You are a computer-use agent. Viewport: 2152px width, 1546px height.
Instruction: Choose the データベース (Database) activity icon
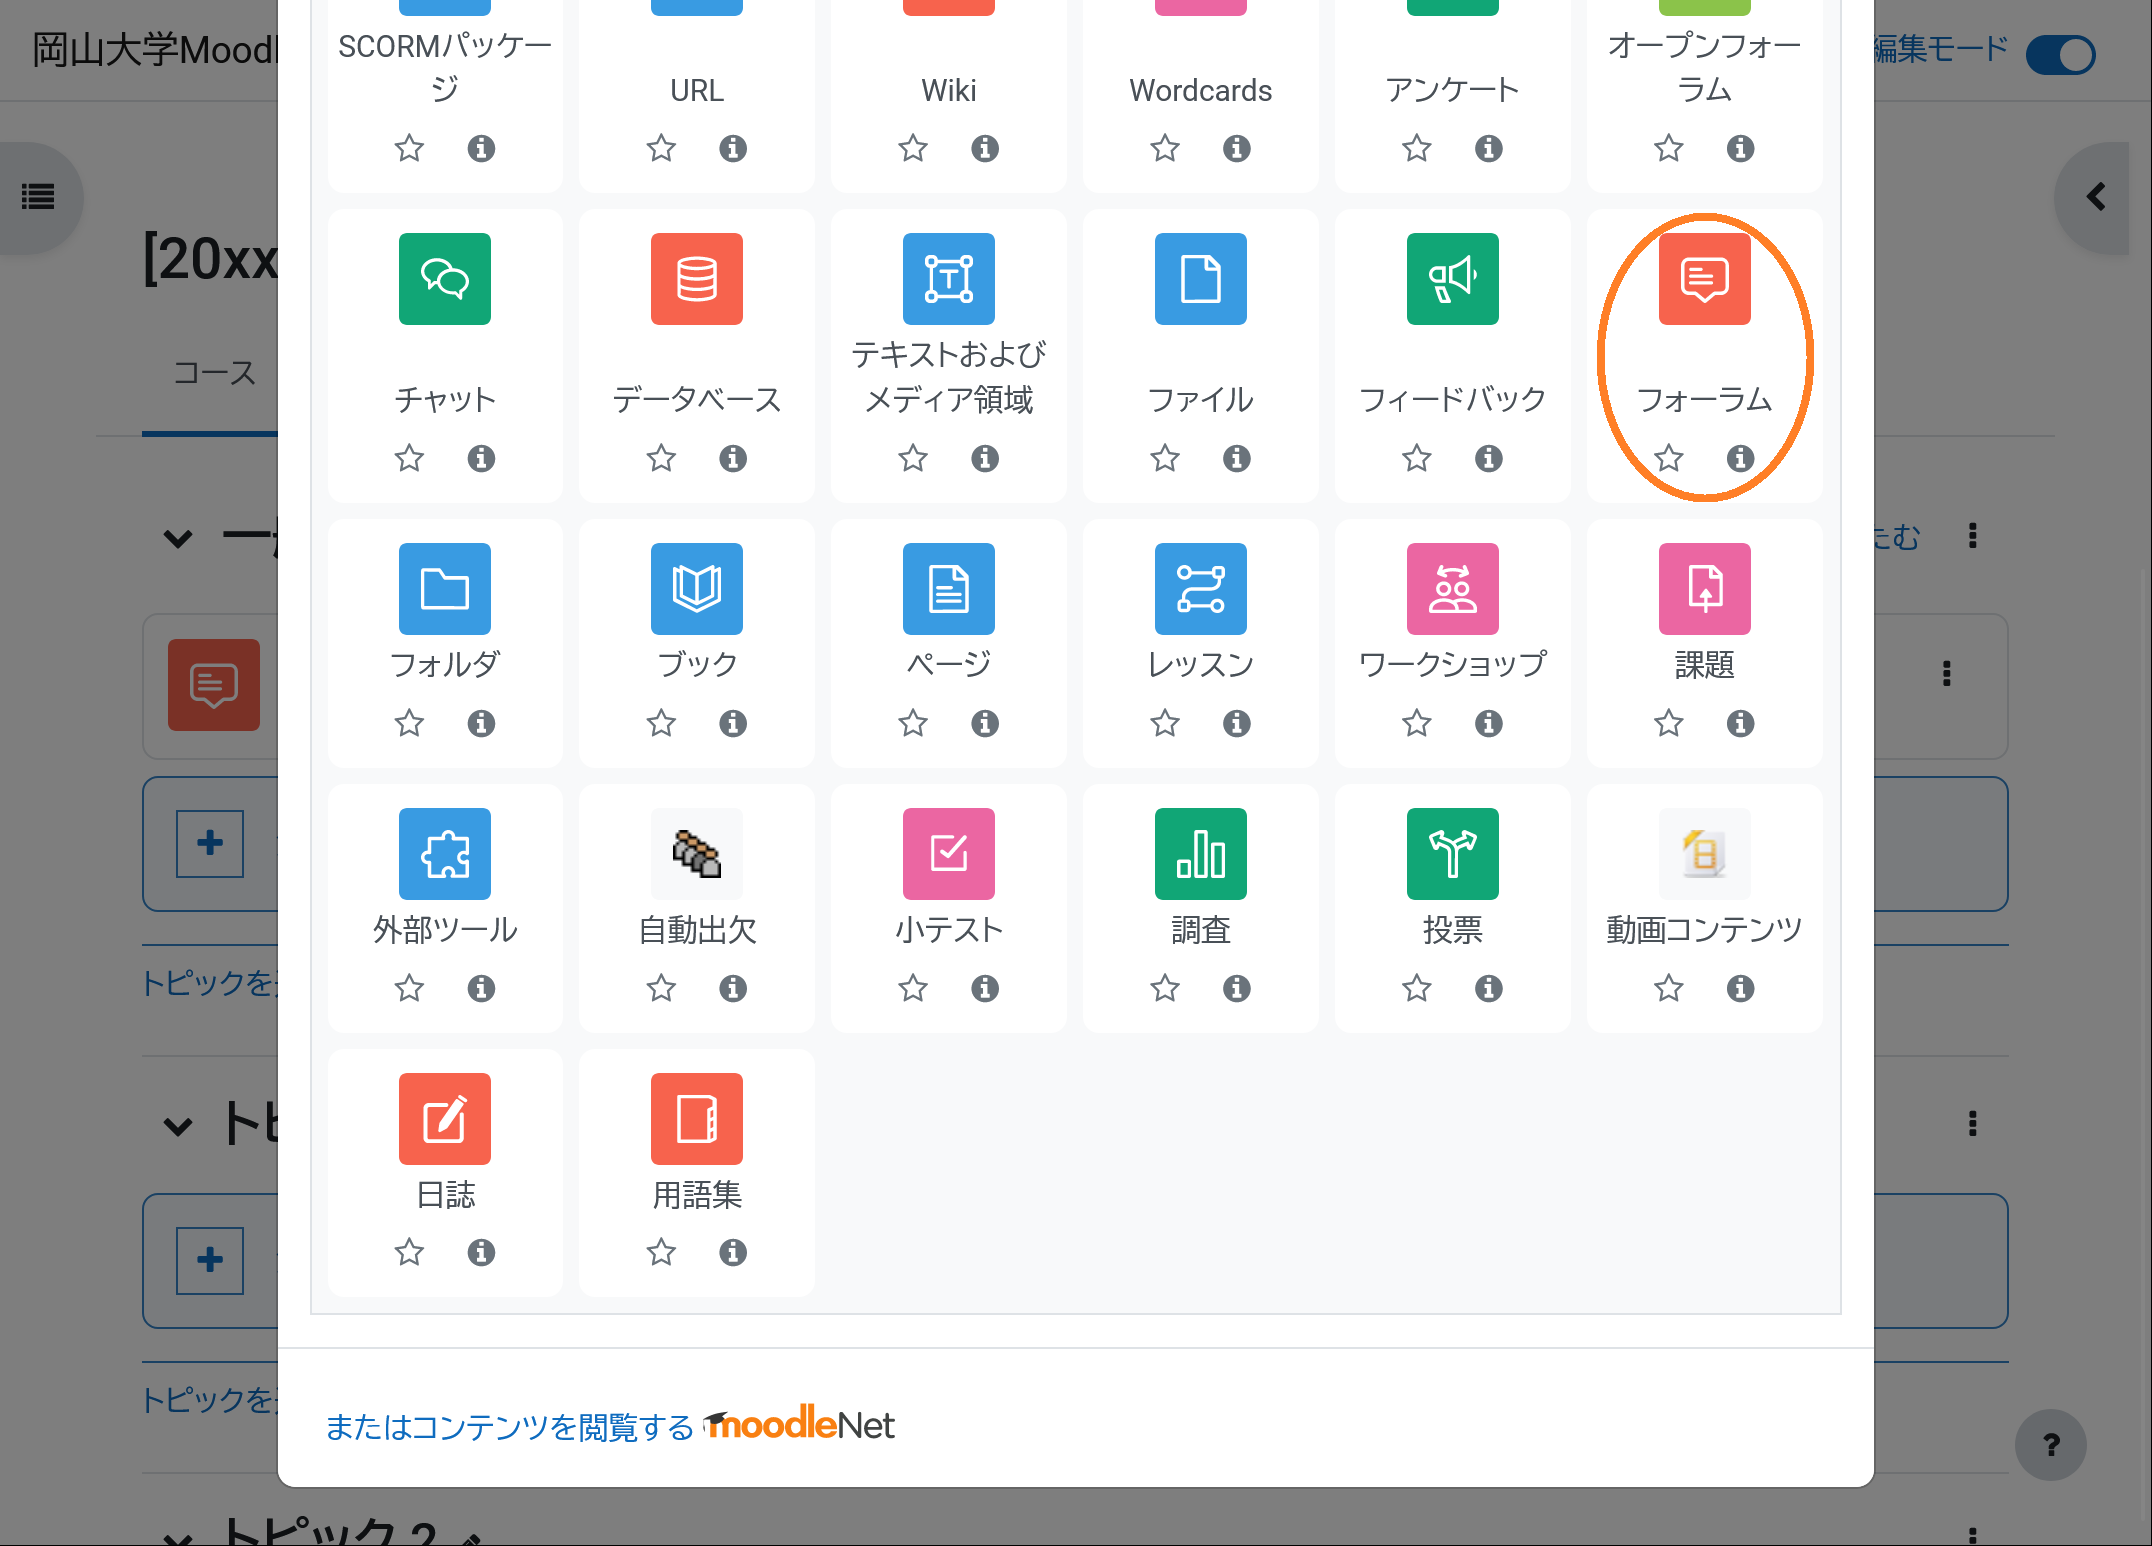pyautogui.click(x=697, y=279)
